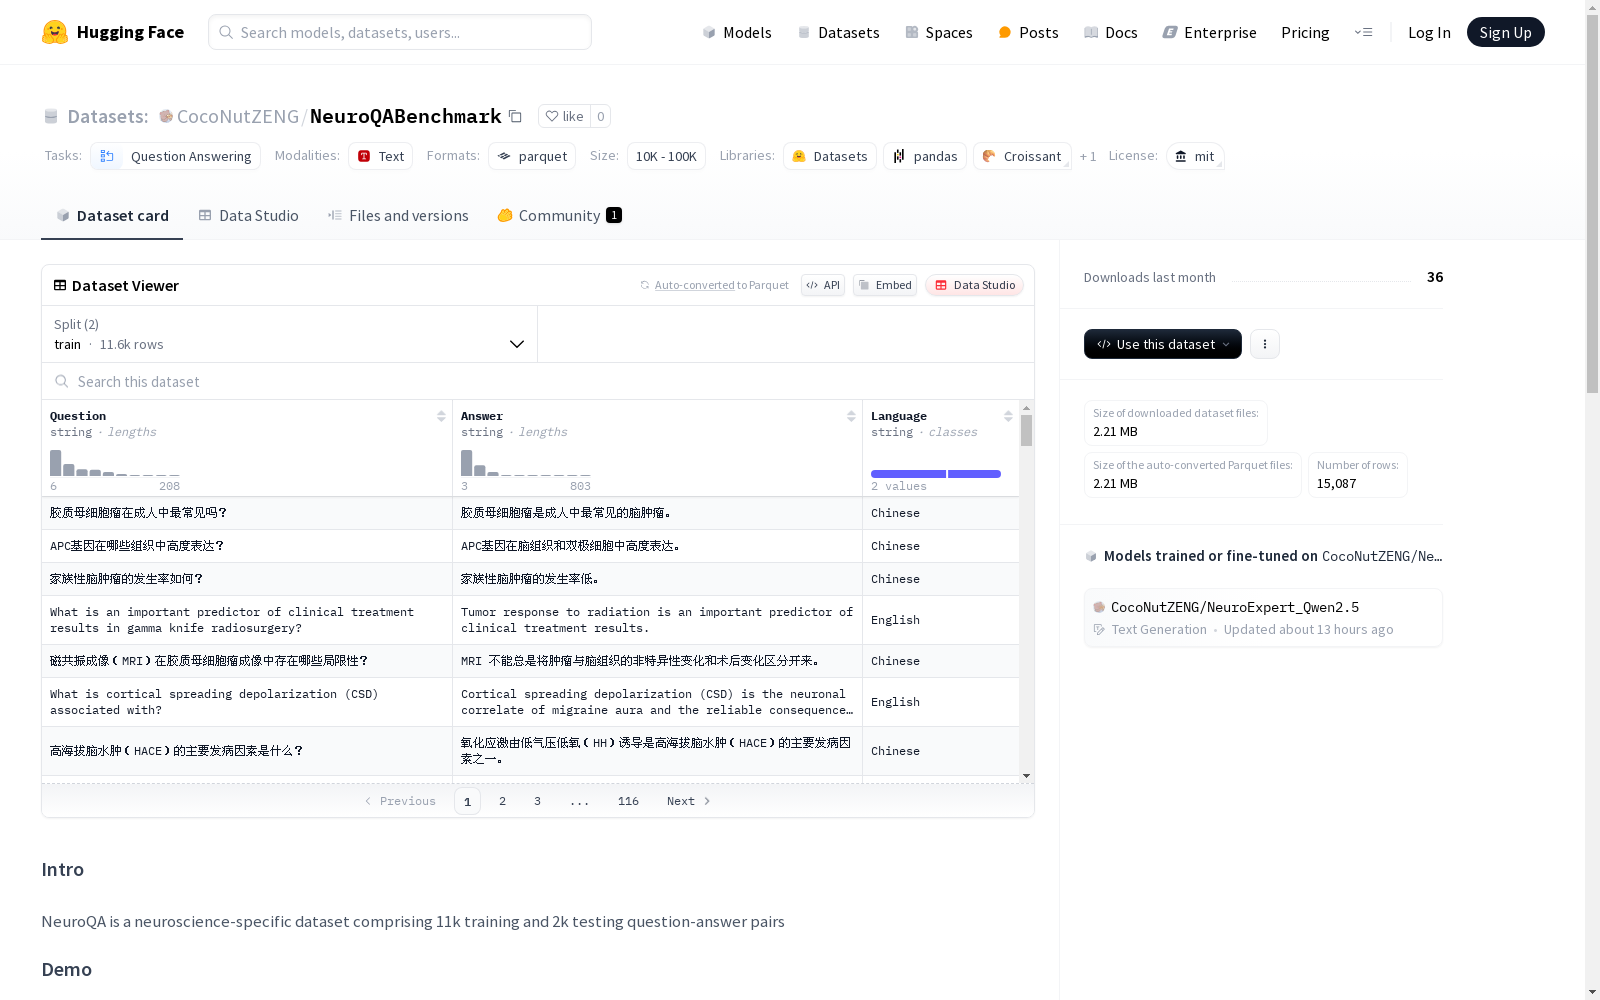The image size is (1600, 1000).
Task: Open the more navigation menu icon
Action: point(1363,32)
